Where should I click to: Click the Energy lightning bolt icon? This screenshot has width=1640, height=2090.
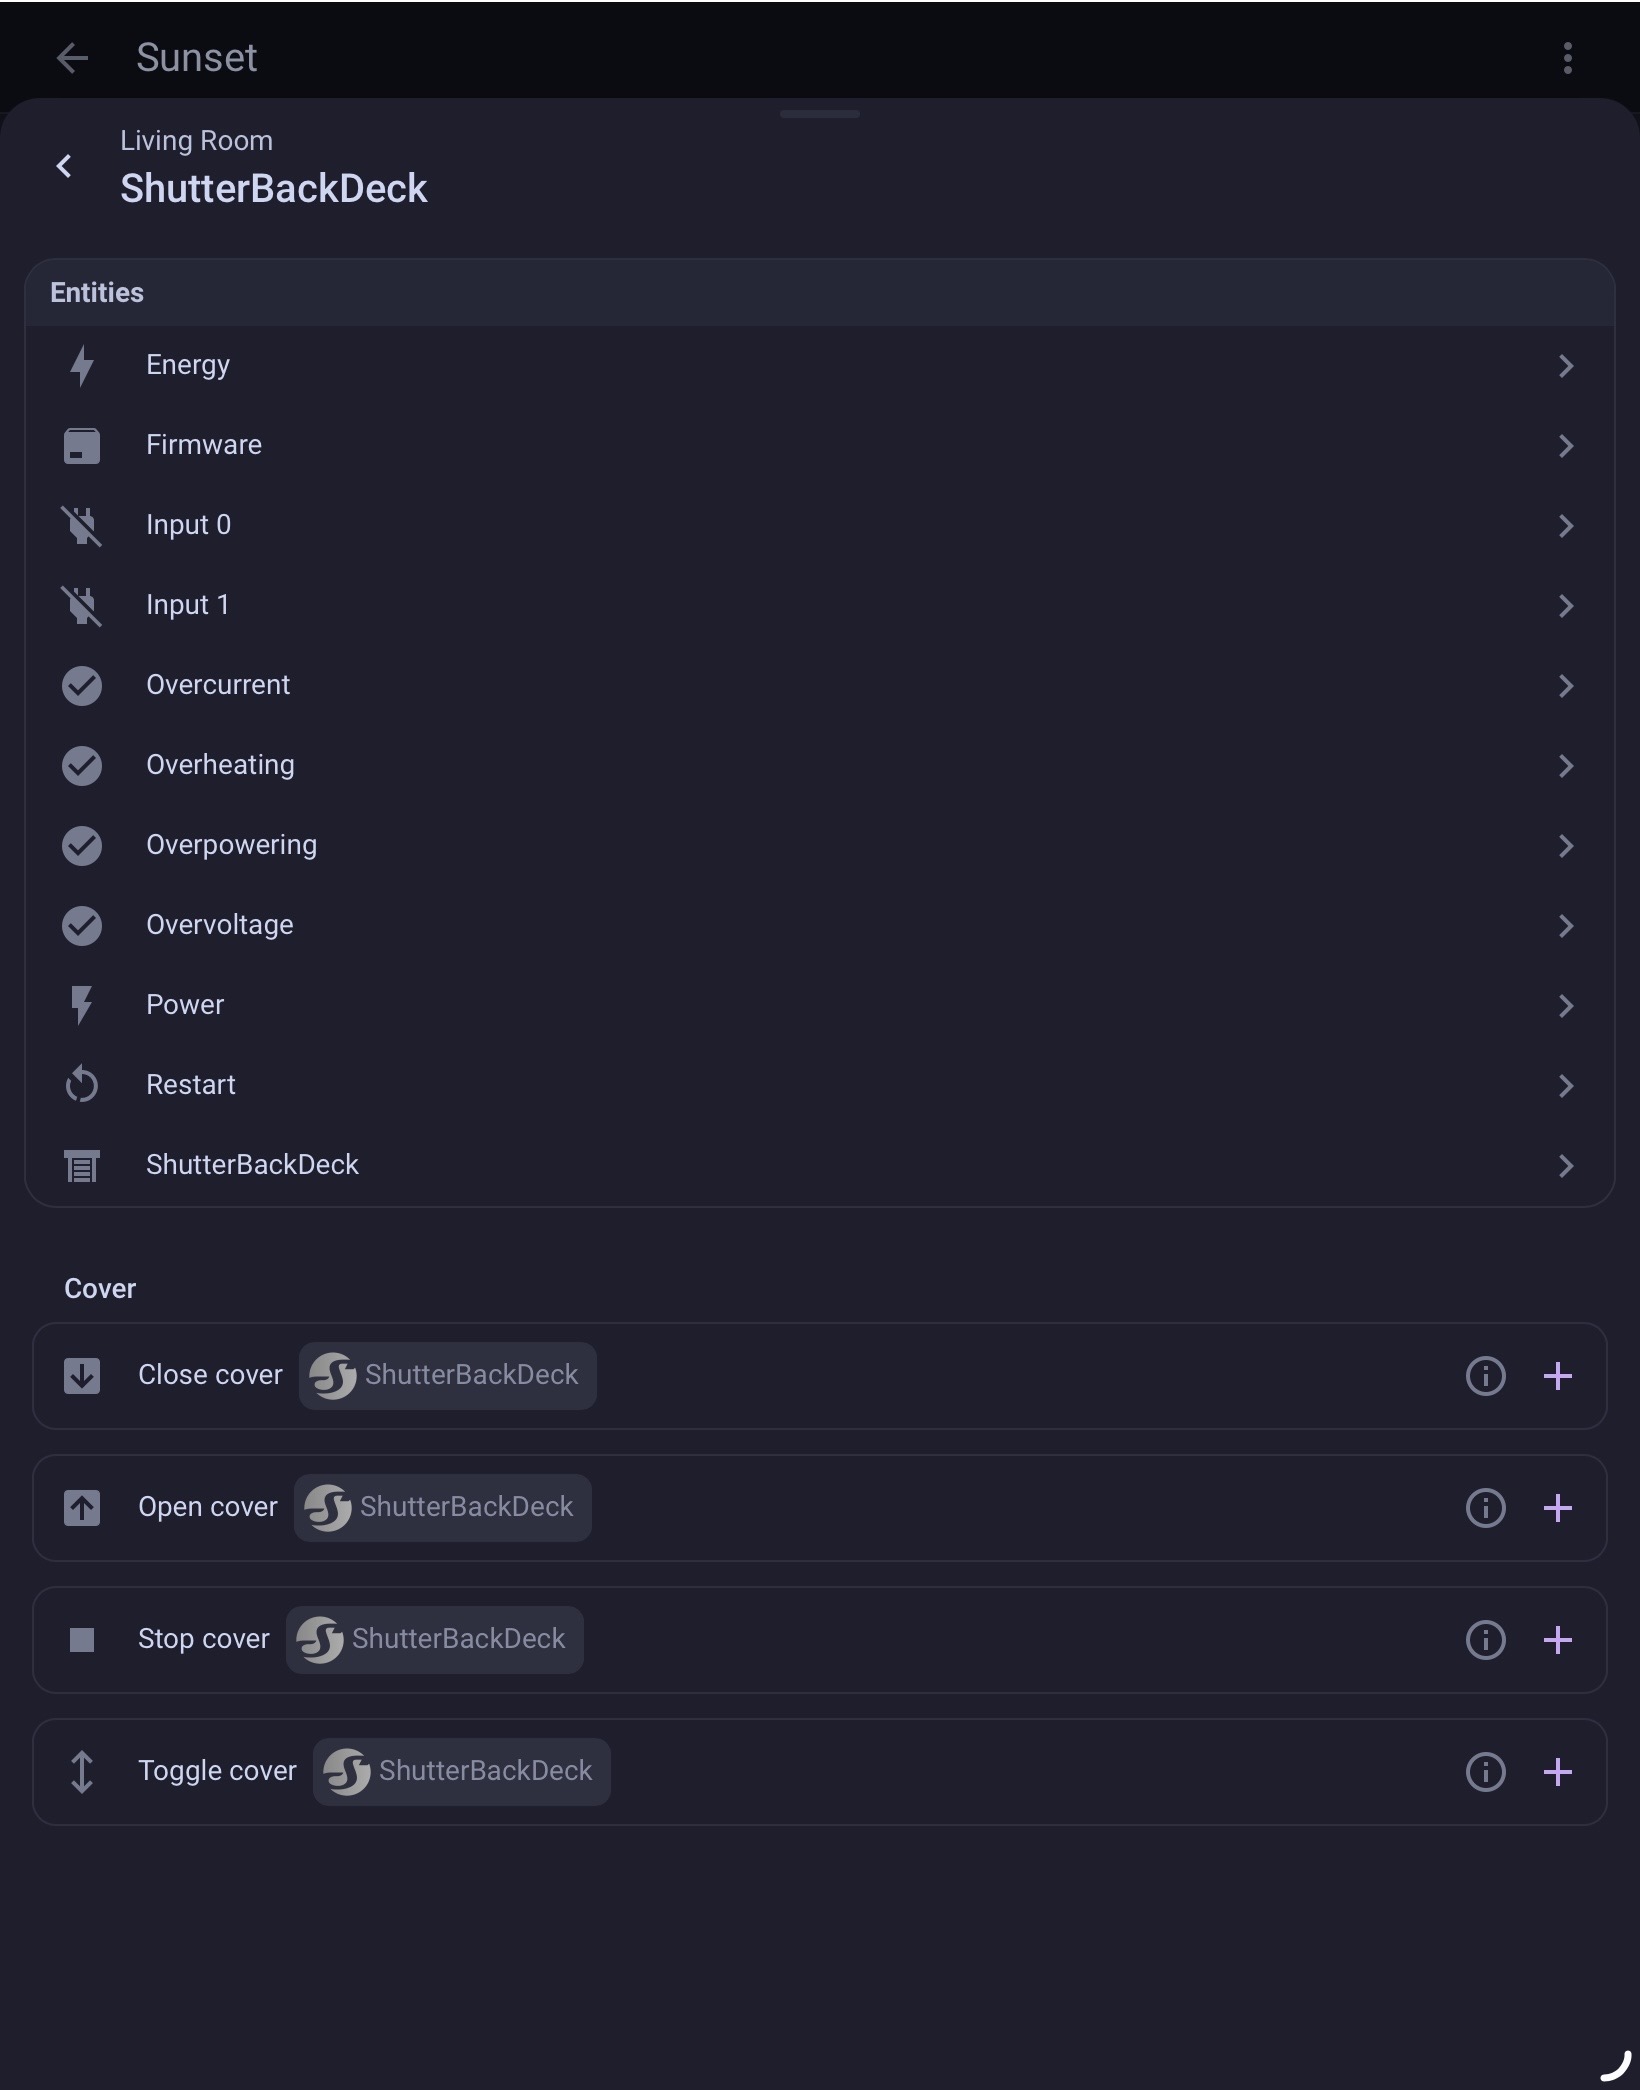[x=82, y=366]
